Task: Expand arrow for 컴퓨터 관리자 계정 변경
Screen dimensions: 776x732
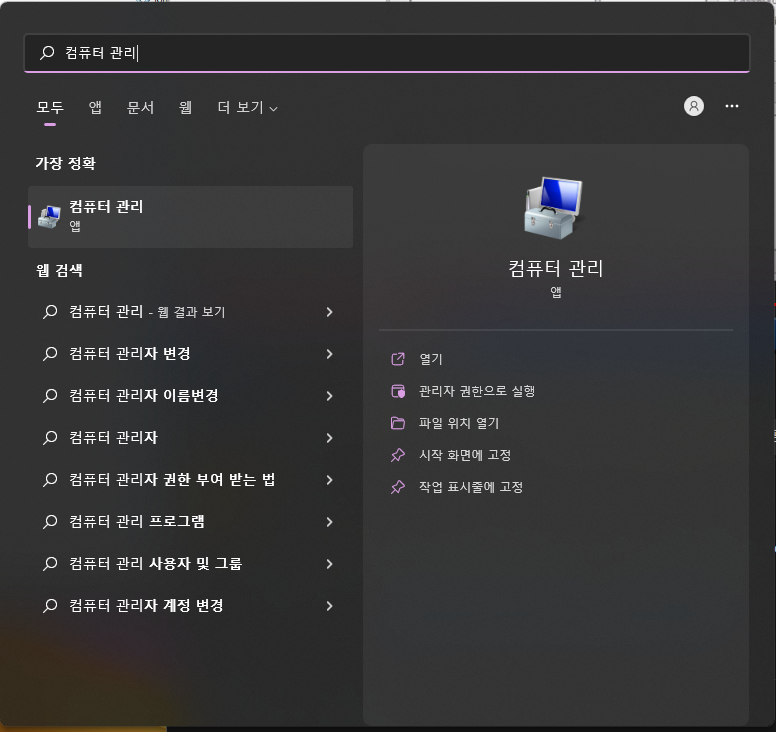Action: pos(330,606)
